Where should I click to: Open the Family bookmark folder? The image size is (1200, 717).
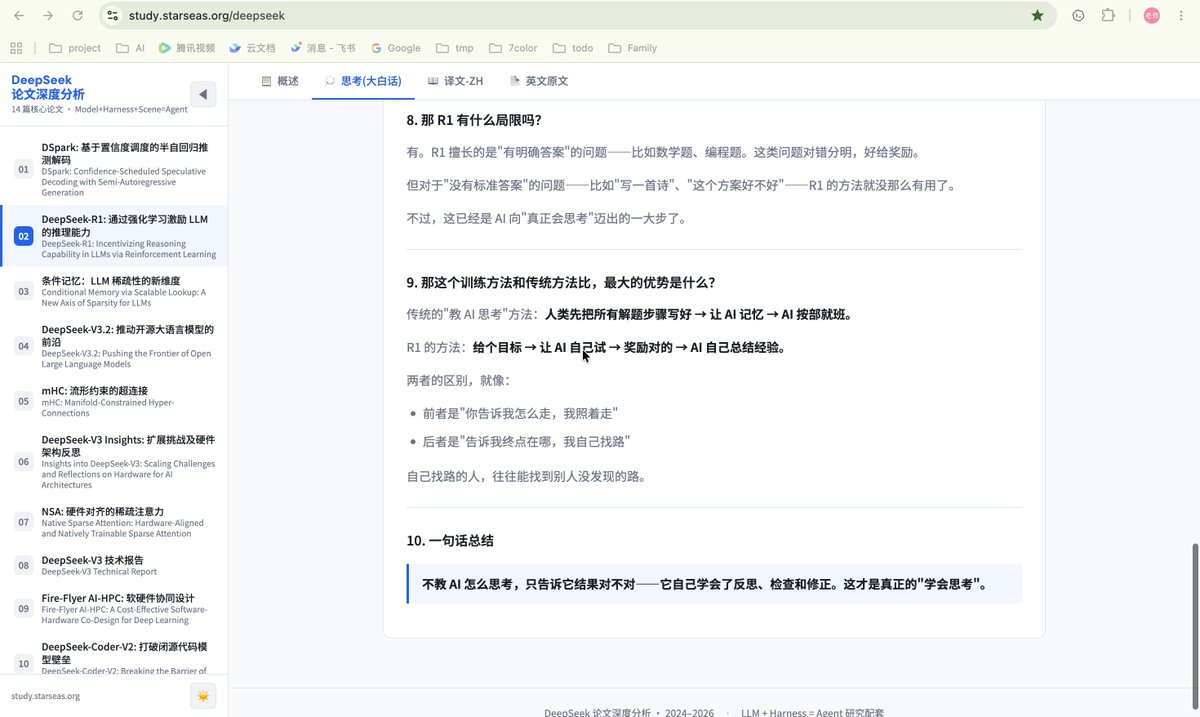pyautogui.click(x=633, y=48)
